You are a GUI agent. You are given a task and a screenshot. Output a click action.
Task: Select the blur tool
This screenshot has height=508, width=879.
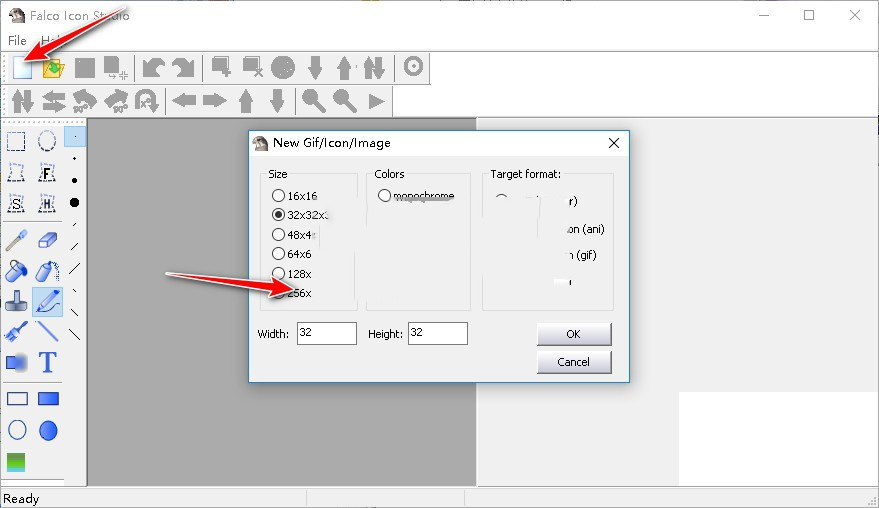(16, 362)
